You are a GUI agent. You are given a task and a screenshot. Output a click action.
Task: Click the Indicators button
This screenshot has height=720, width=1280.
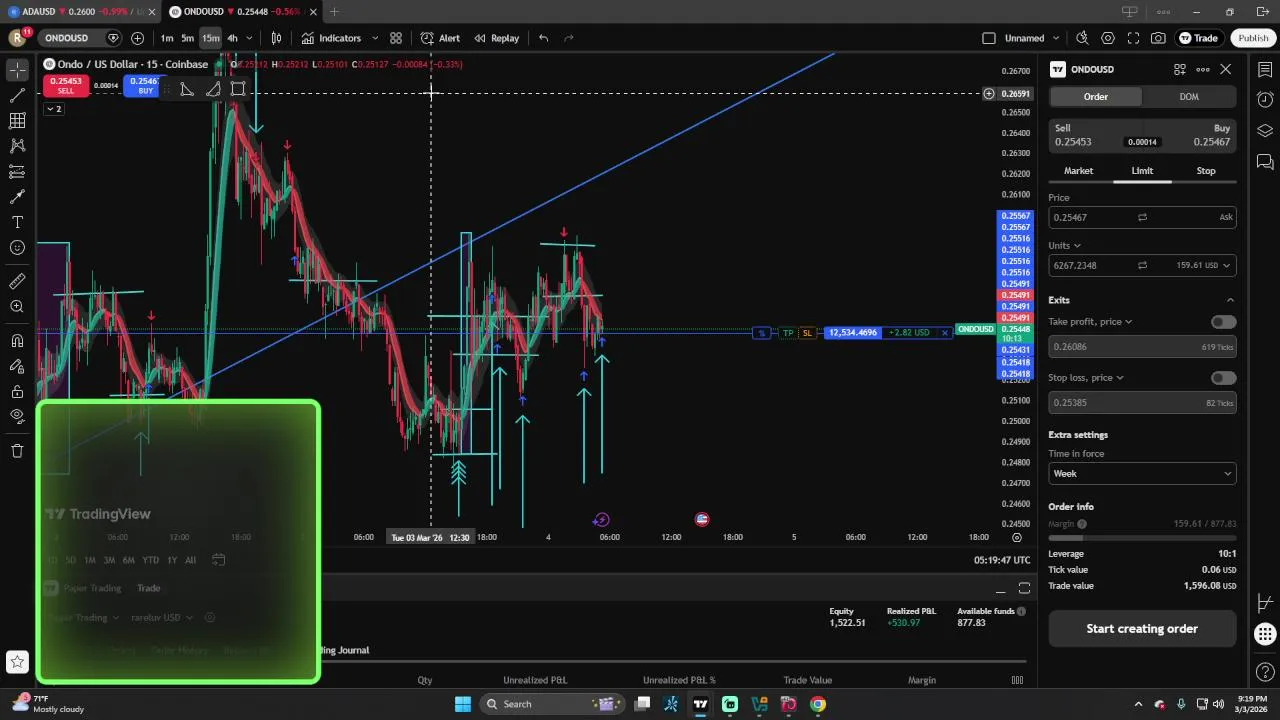331,38
